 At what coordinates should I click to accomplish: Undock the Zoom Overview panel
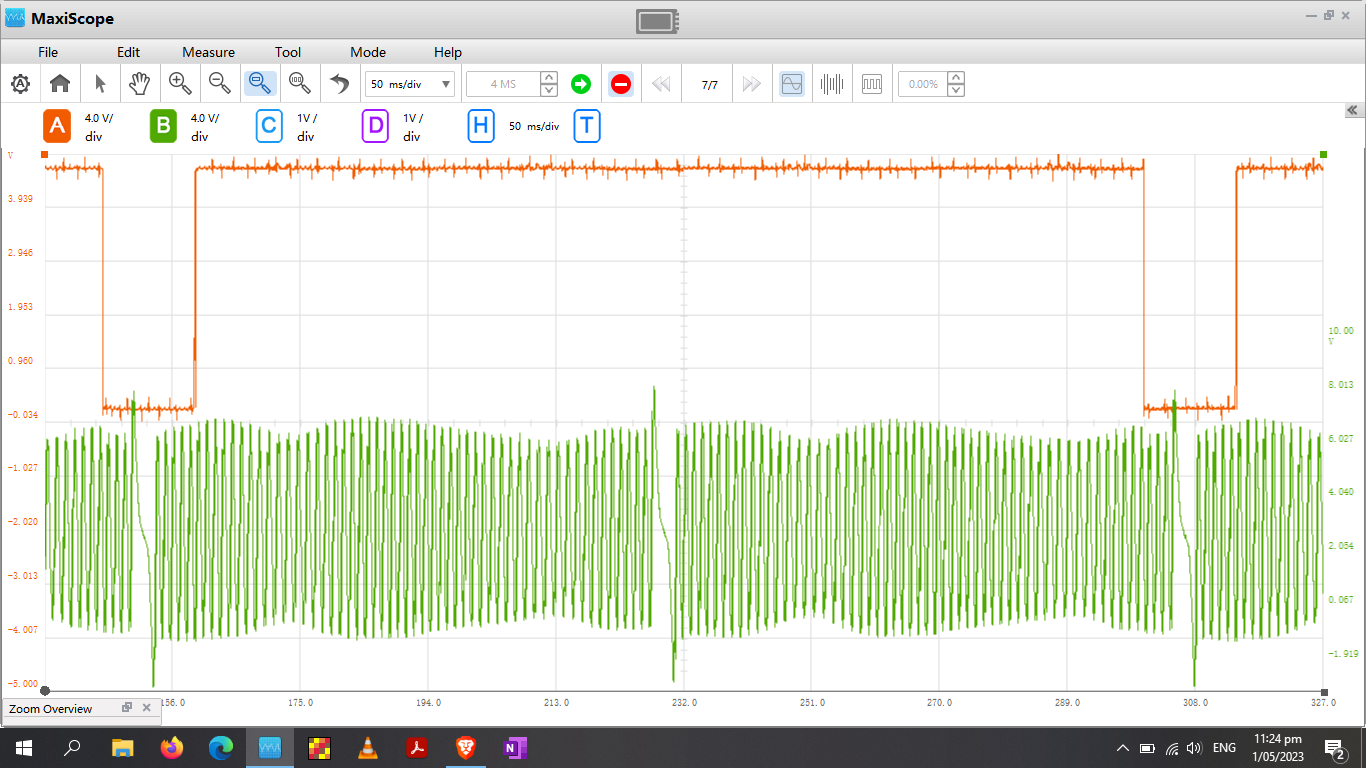point(127,708)
